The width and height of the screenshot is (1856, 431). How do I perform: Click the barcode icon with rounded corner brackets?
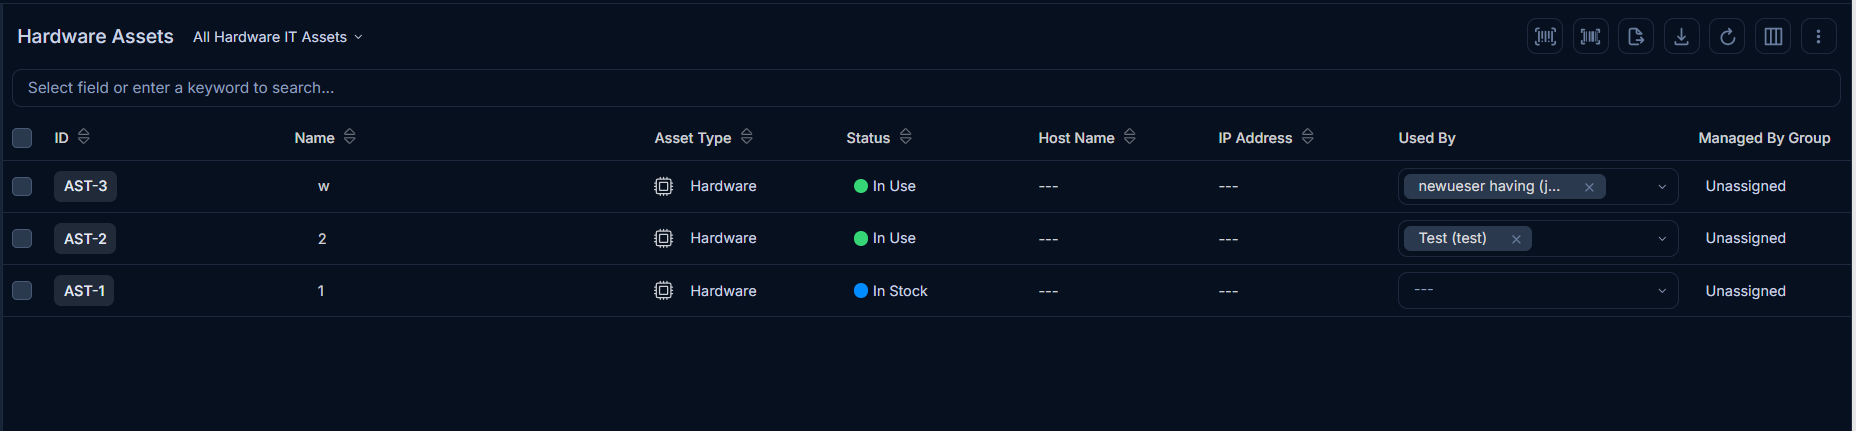pyautogui.click(x=1545, y=37)
